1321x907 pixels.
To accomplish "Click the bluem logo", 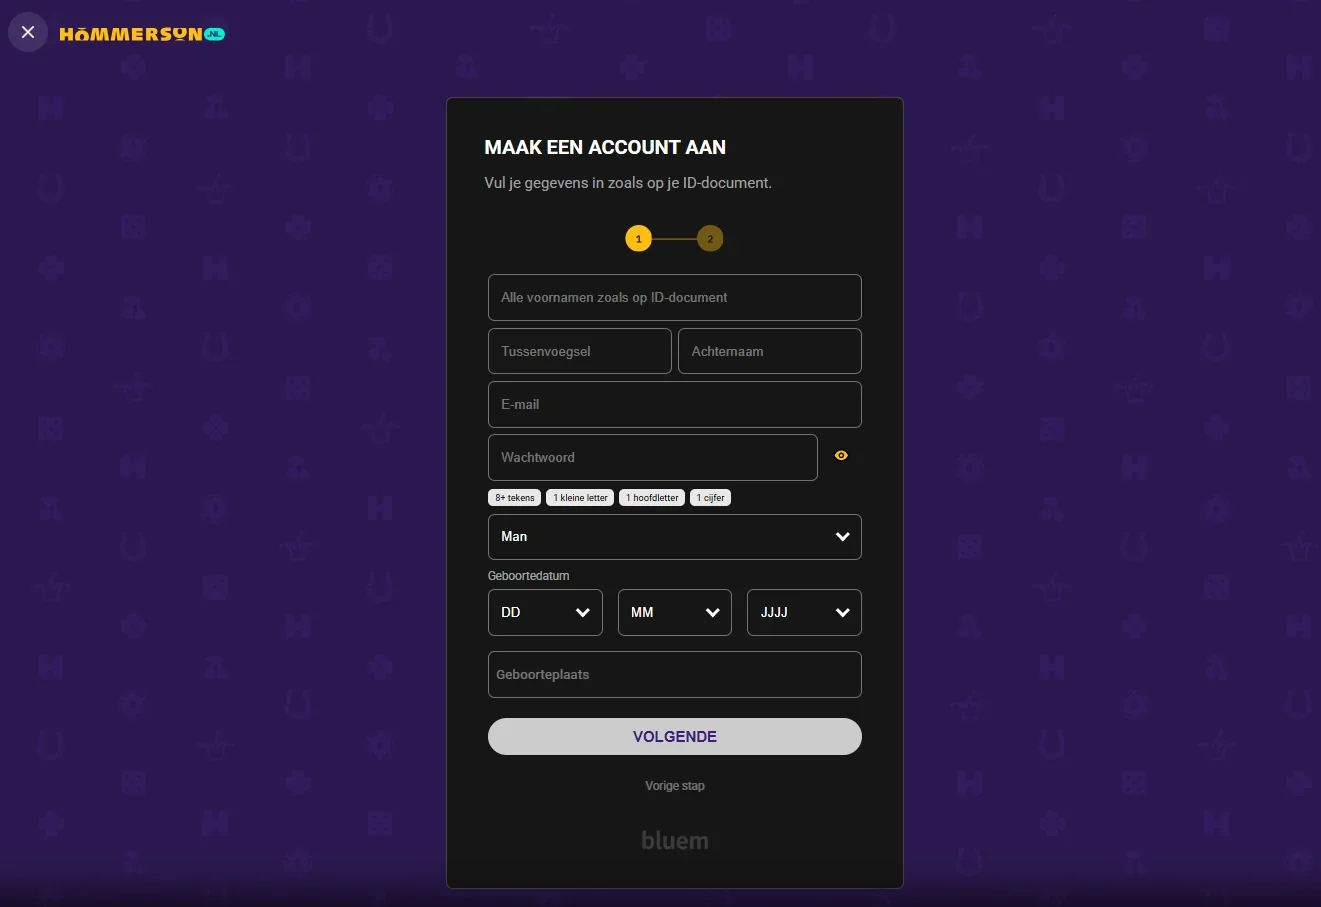I will point(675,841).
